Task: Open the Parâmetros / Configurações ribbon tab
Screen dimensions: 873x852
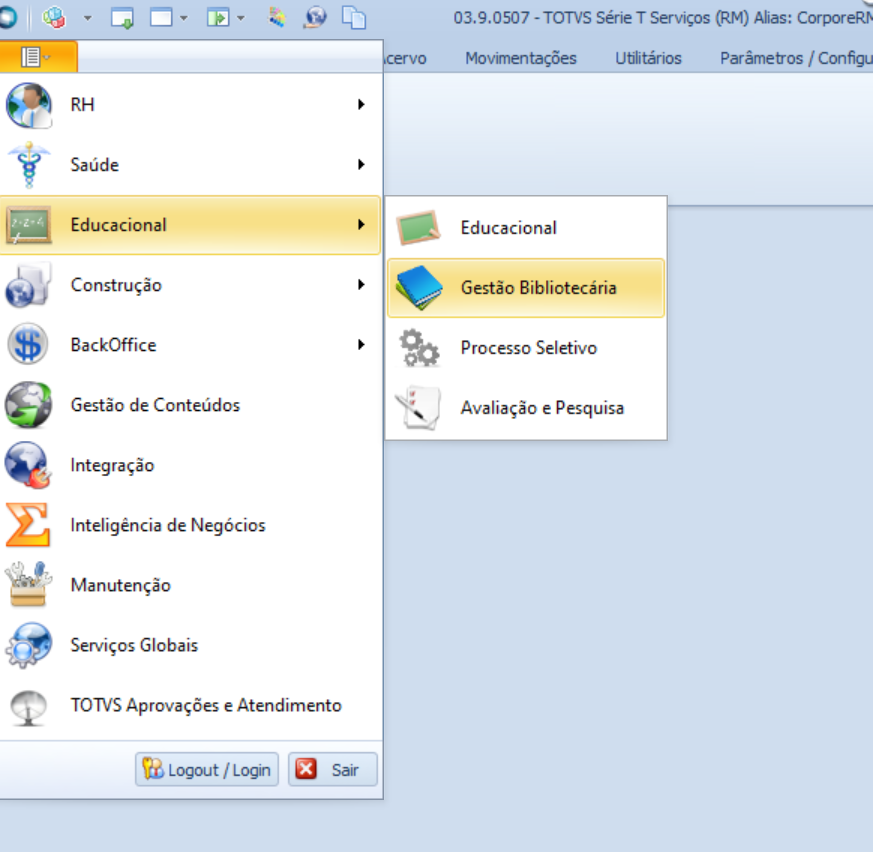Action: [796, 58]
